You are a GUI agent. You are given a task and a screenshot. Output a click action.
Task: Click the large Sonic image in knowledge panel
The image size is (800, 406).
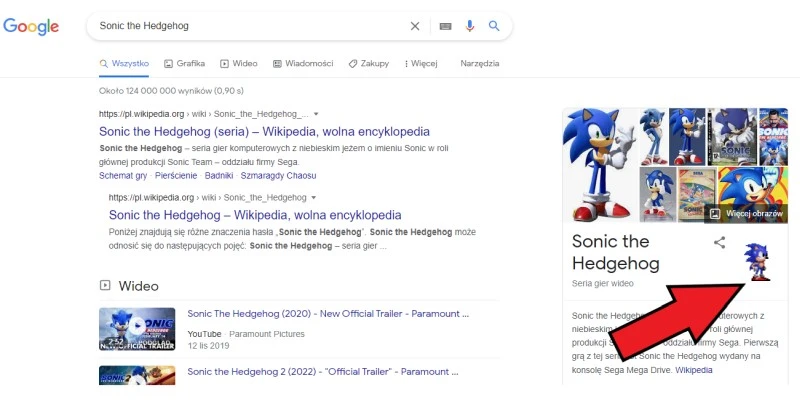(x=600, y=165)
